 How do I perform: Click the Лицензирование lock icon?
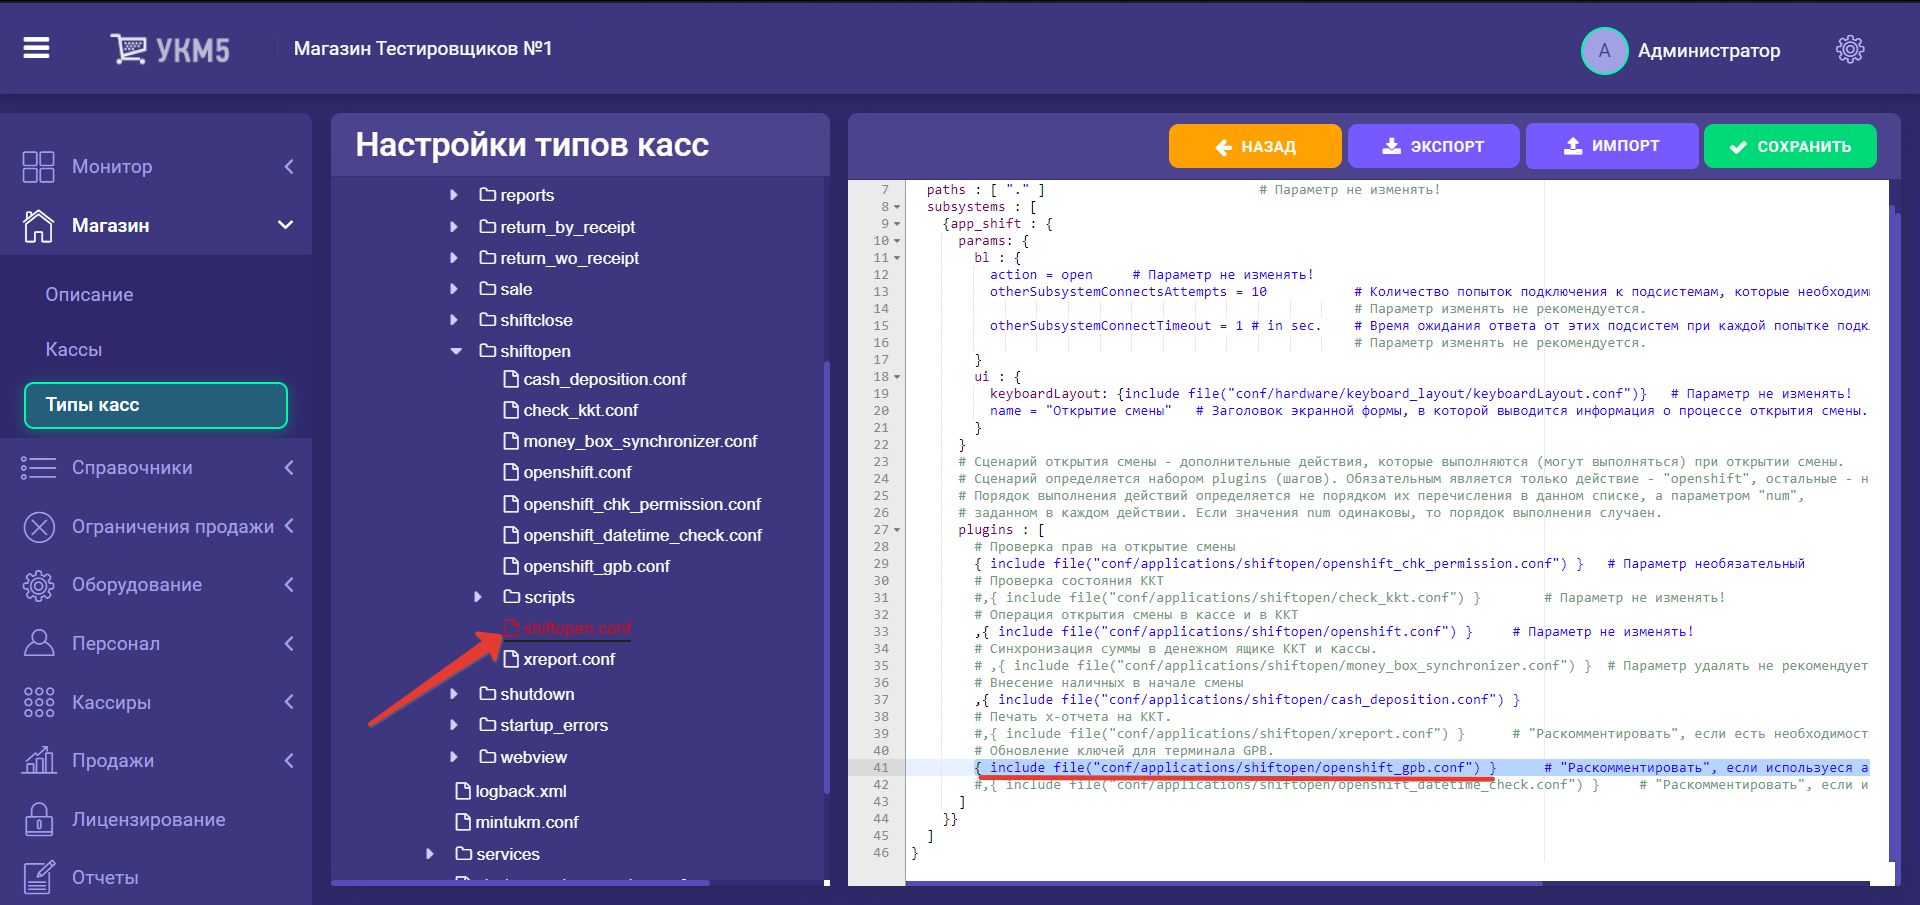pos(39,819)
